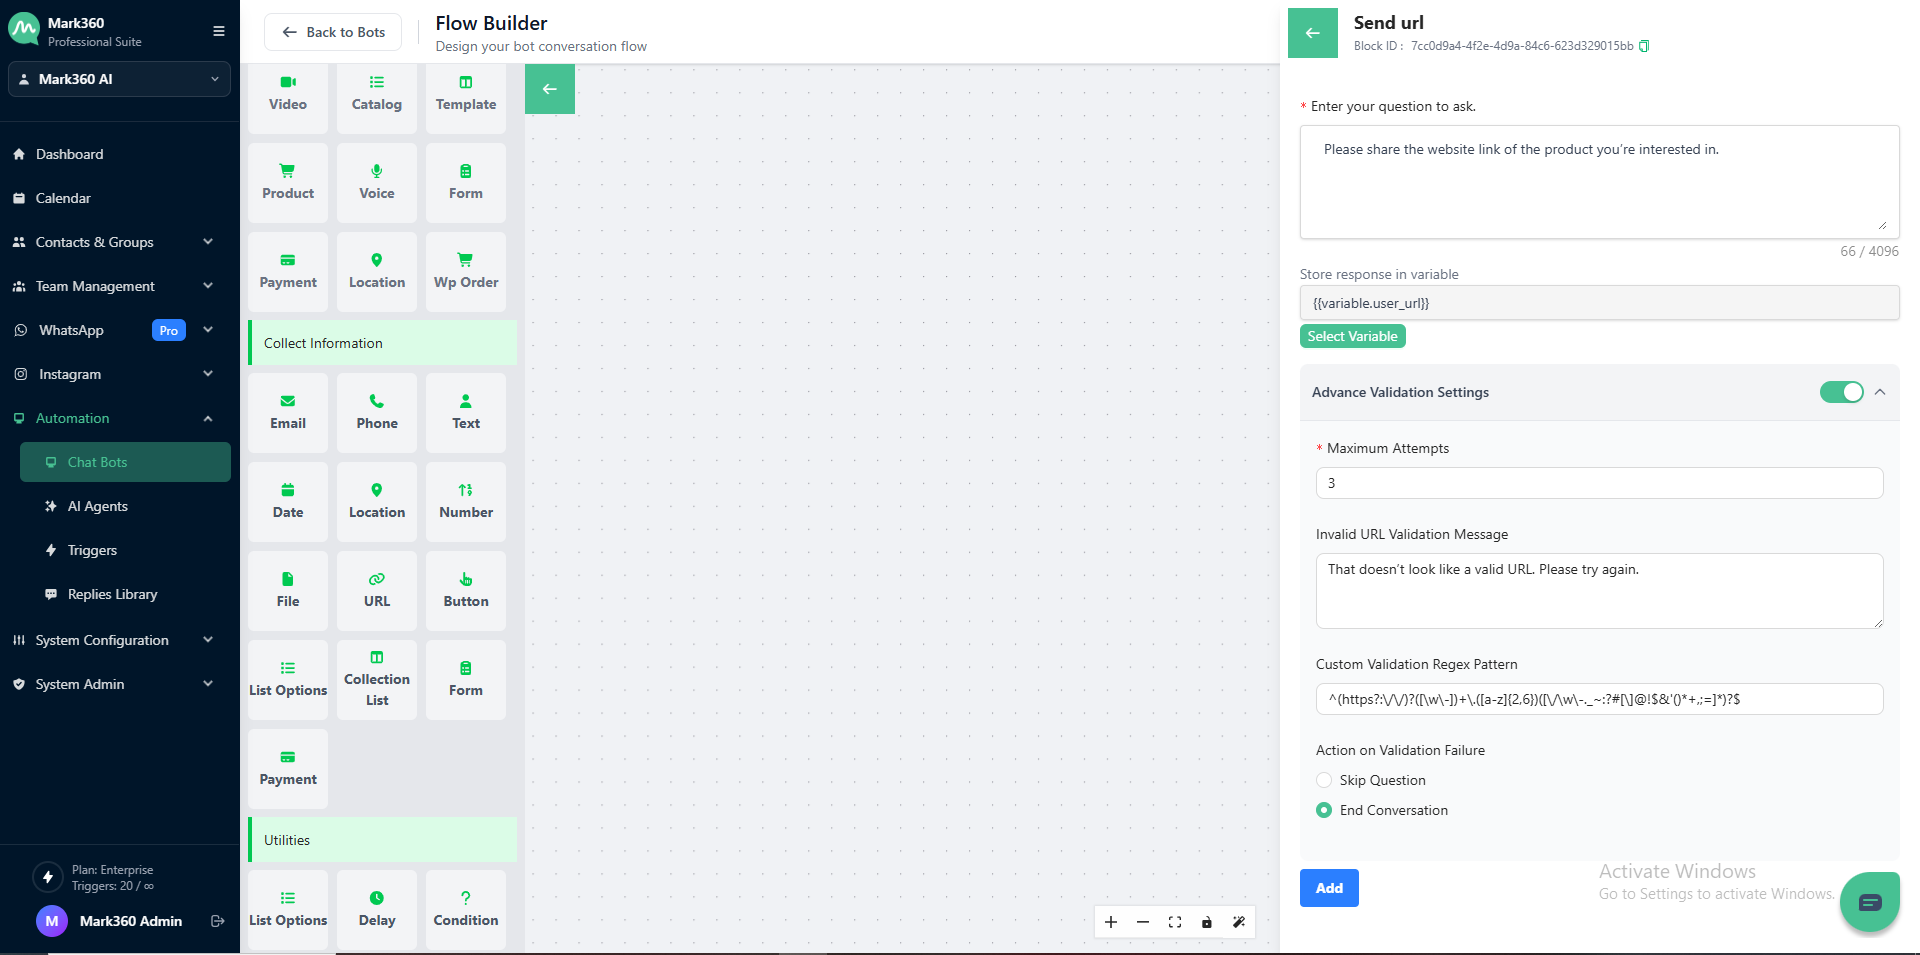Select the Skip Question radio option
The height and width of the screenshot is (955, 1920).
pos(1324,780)
